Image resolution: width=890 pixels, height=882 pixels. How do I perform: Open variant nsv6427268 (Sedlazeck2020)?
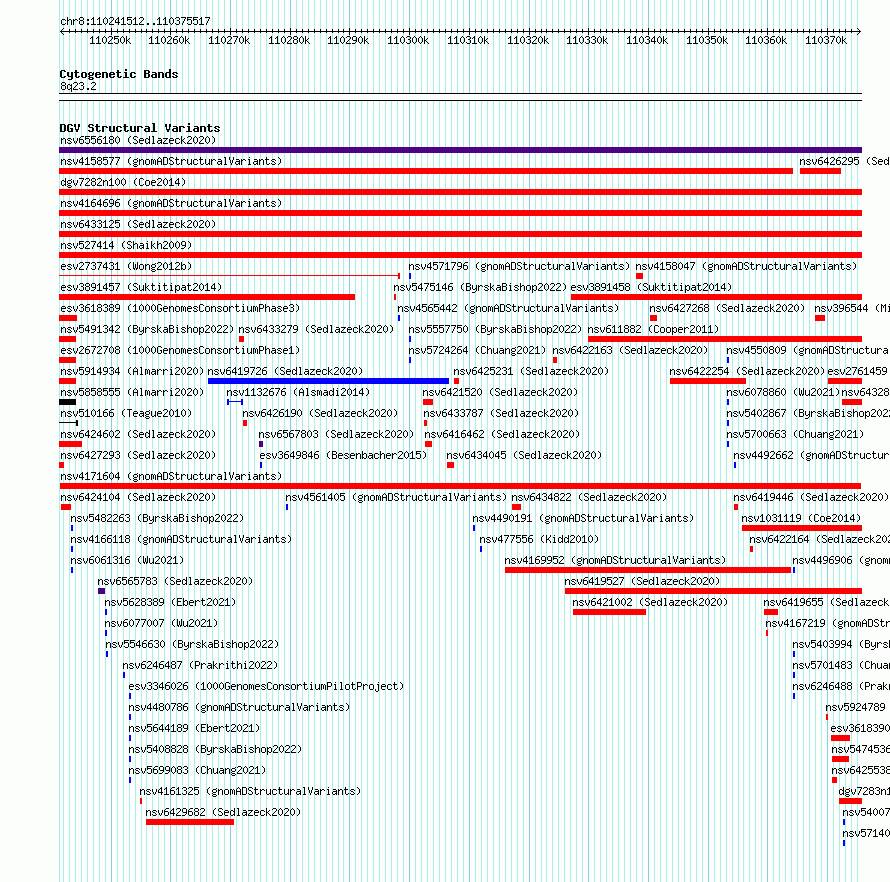pyautogui.click(x=727, y=308)
